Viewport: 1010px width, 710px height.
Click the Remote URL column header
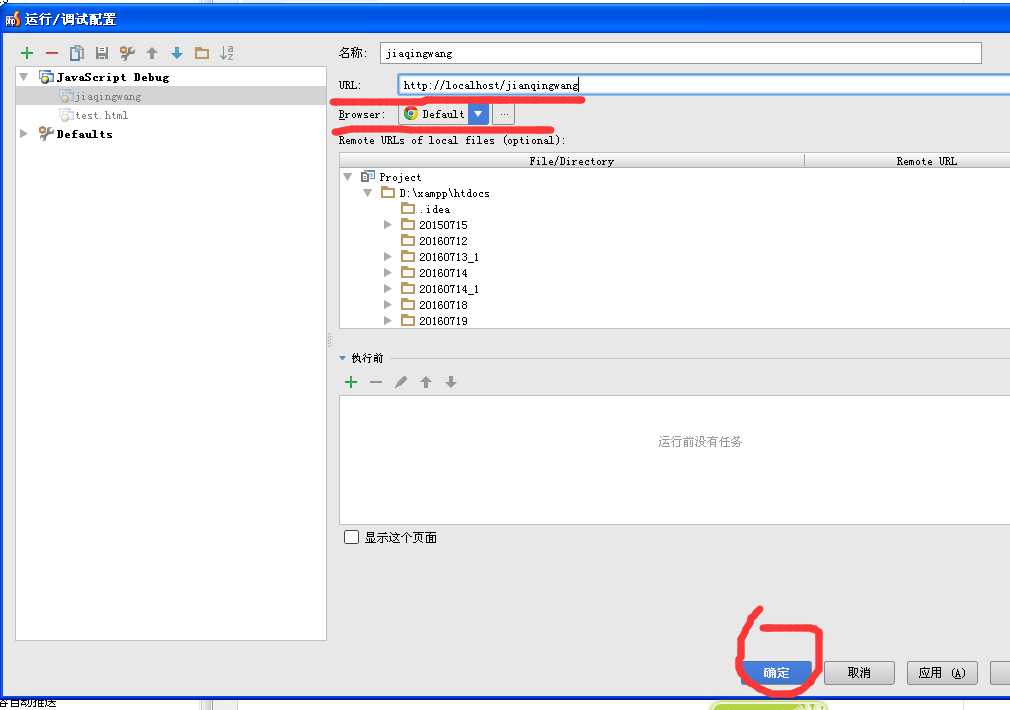pos(907,161)
